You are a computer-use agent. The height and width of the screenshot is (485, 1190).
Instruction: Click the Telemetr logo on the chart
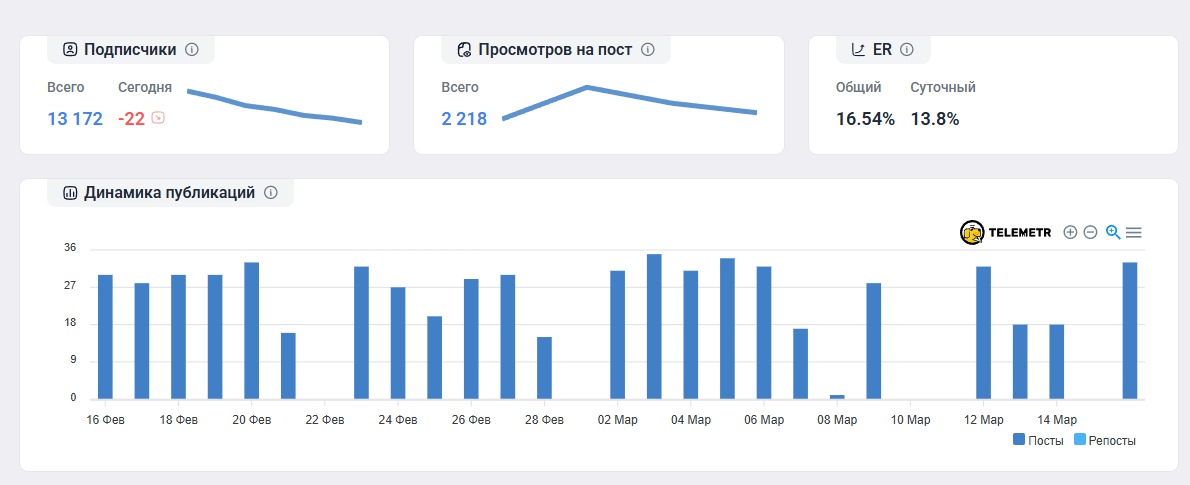click(1005, 232)
